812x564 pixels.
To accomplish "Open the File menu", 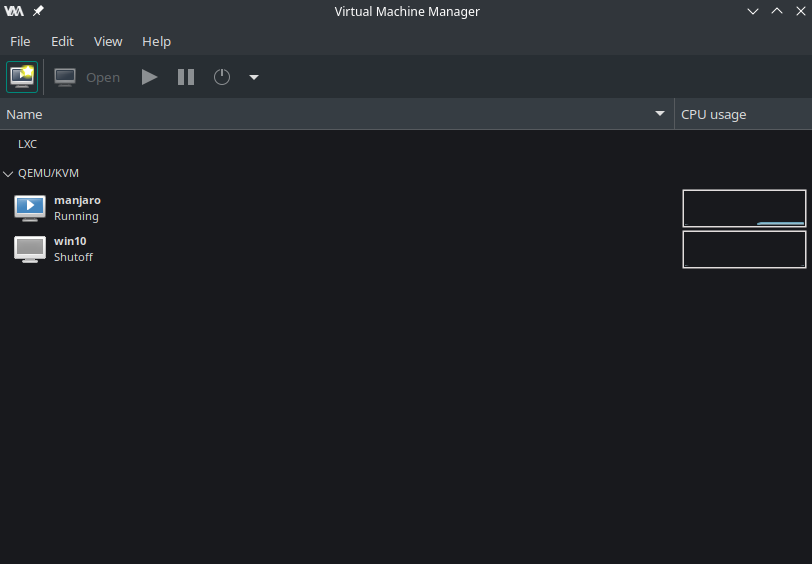I will pos(20,41).
